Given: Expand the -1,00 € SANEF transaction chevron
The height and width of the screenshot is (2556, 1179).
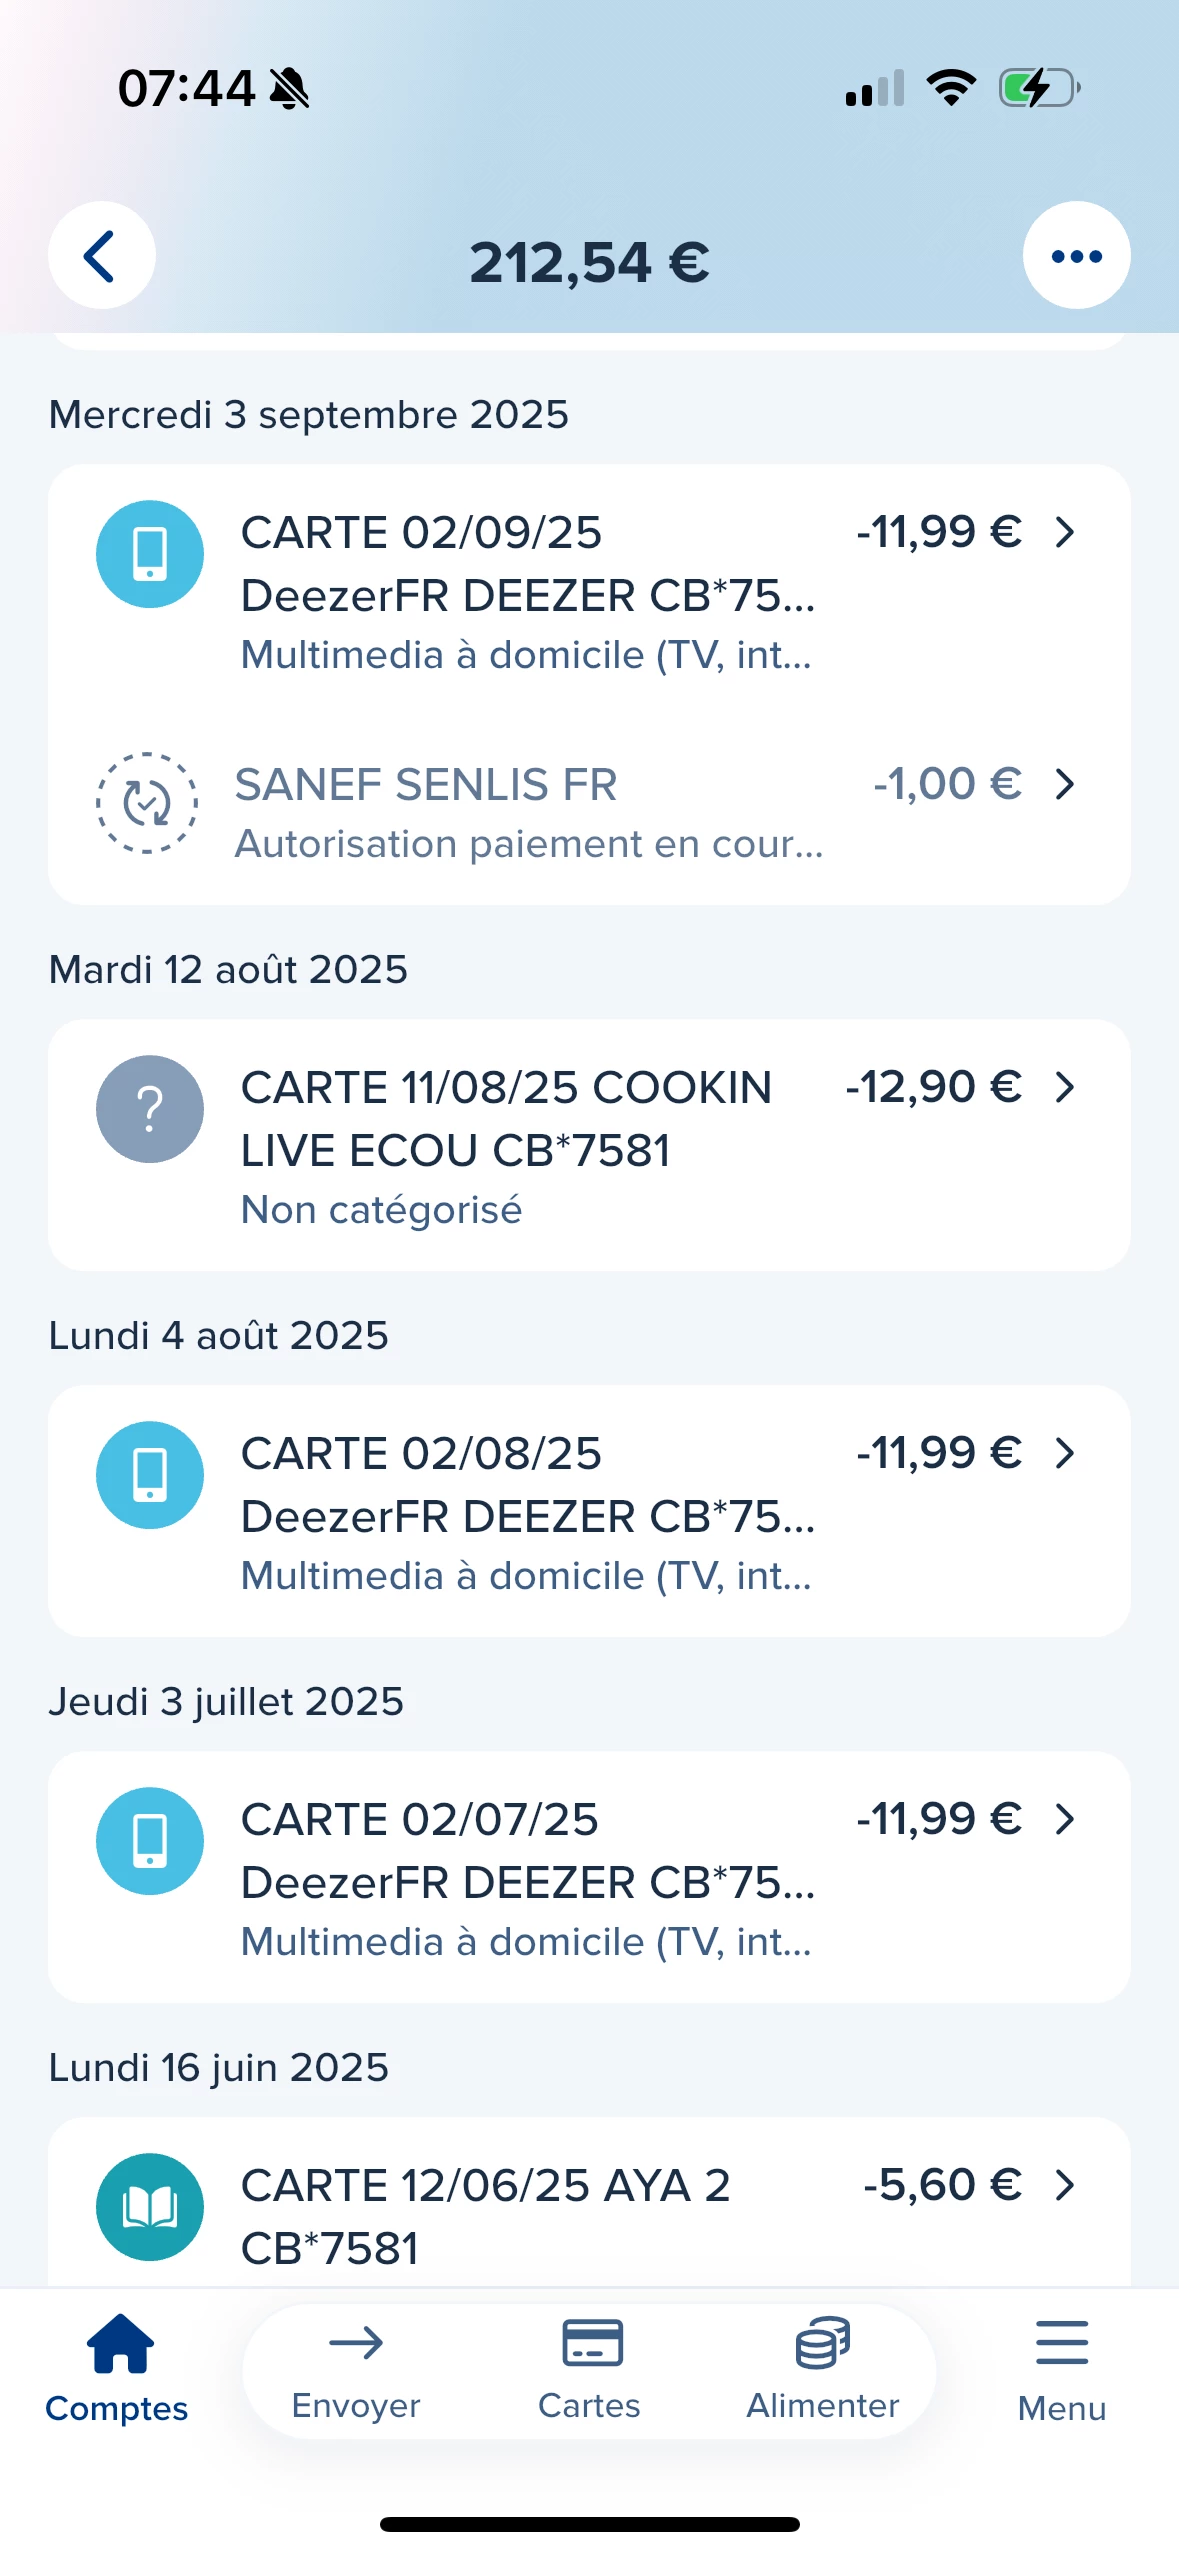Looking at the screenshot, I should [x=1065, y=785].
